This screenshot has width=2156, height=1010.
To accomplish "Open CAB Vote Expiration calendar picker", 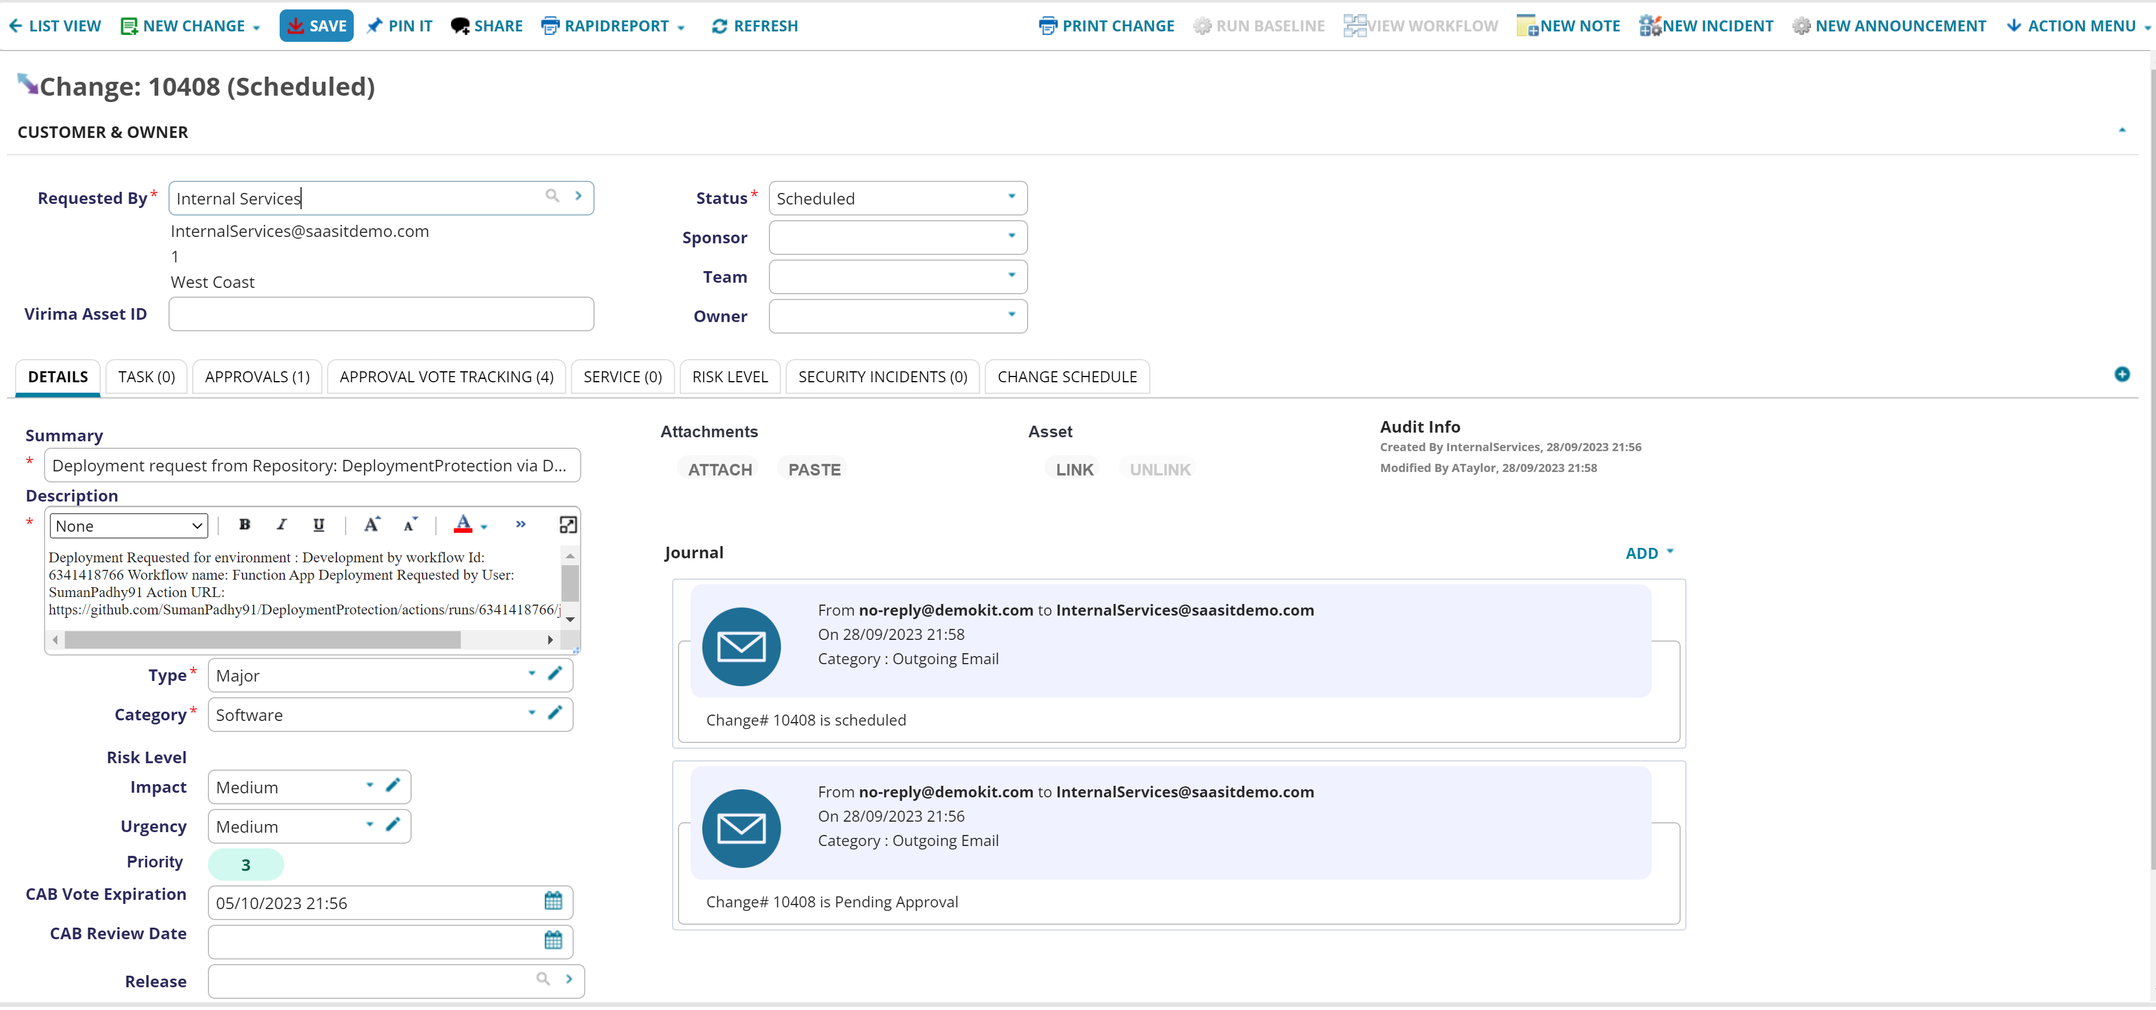I will pyautogui.click(x=553, y=902).
